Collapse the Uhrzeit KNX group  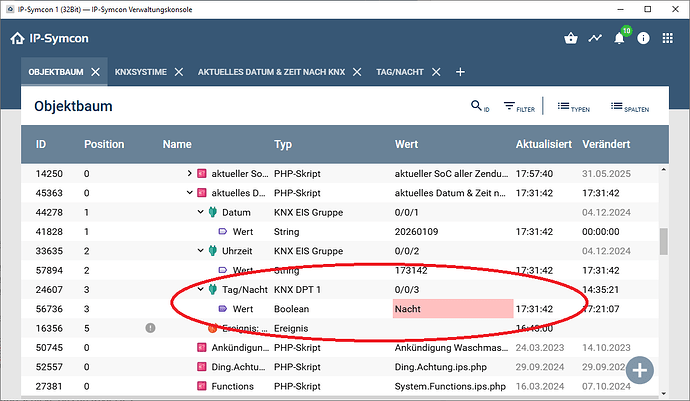point(200,251)
